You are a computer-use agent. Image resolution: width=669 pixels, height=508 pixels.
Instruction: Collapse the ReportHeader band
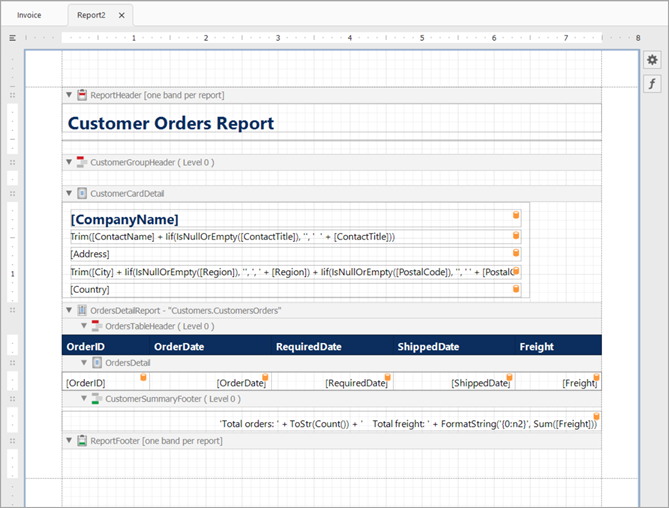coord(69,95)
